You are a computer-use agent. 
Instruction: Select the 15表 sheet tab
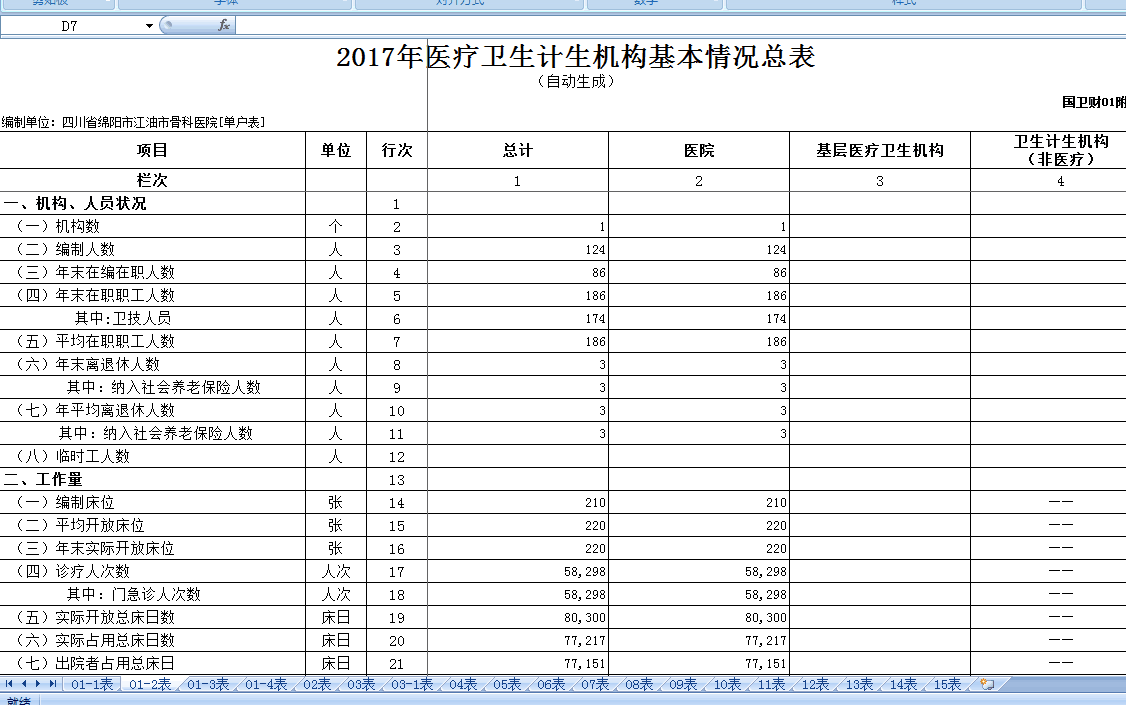point(947,684)
